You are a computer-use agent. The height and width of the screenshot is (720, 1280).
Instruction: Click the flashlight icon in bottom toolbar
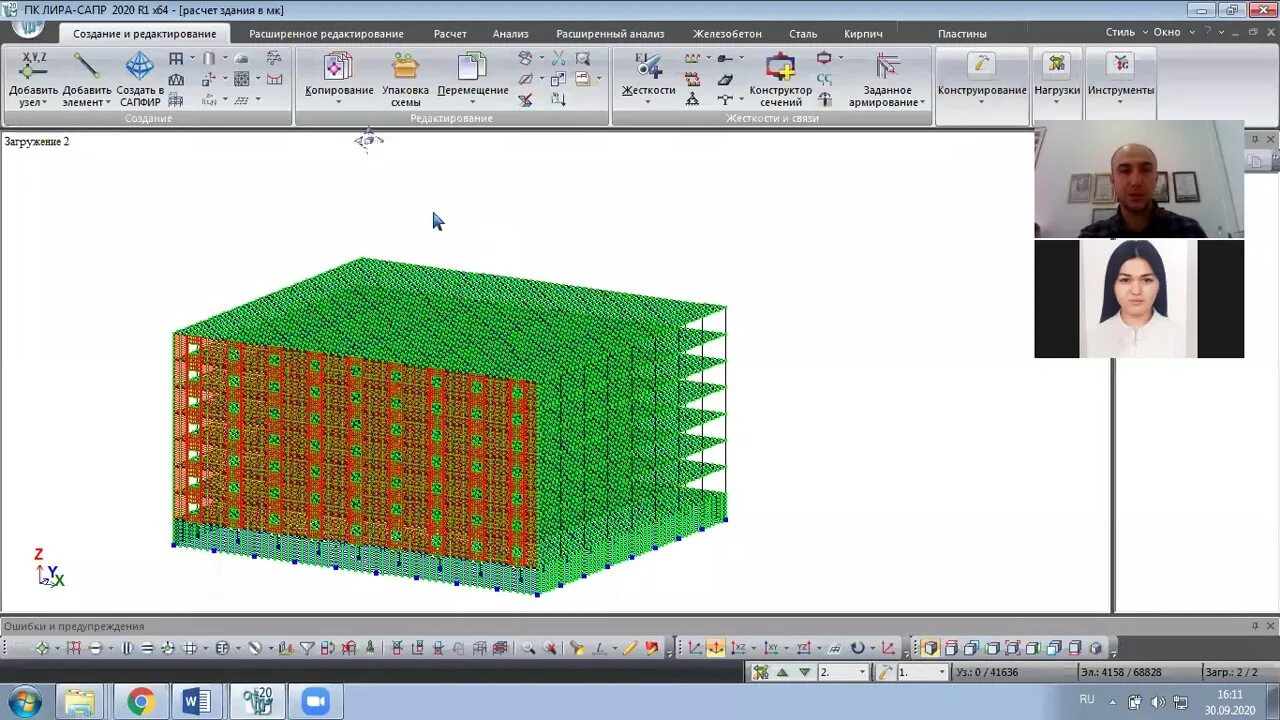tap(577, 648)
